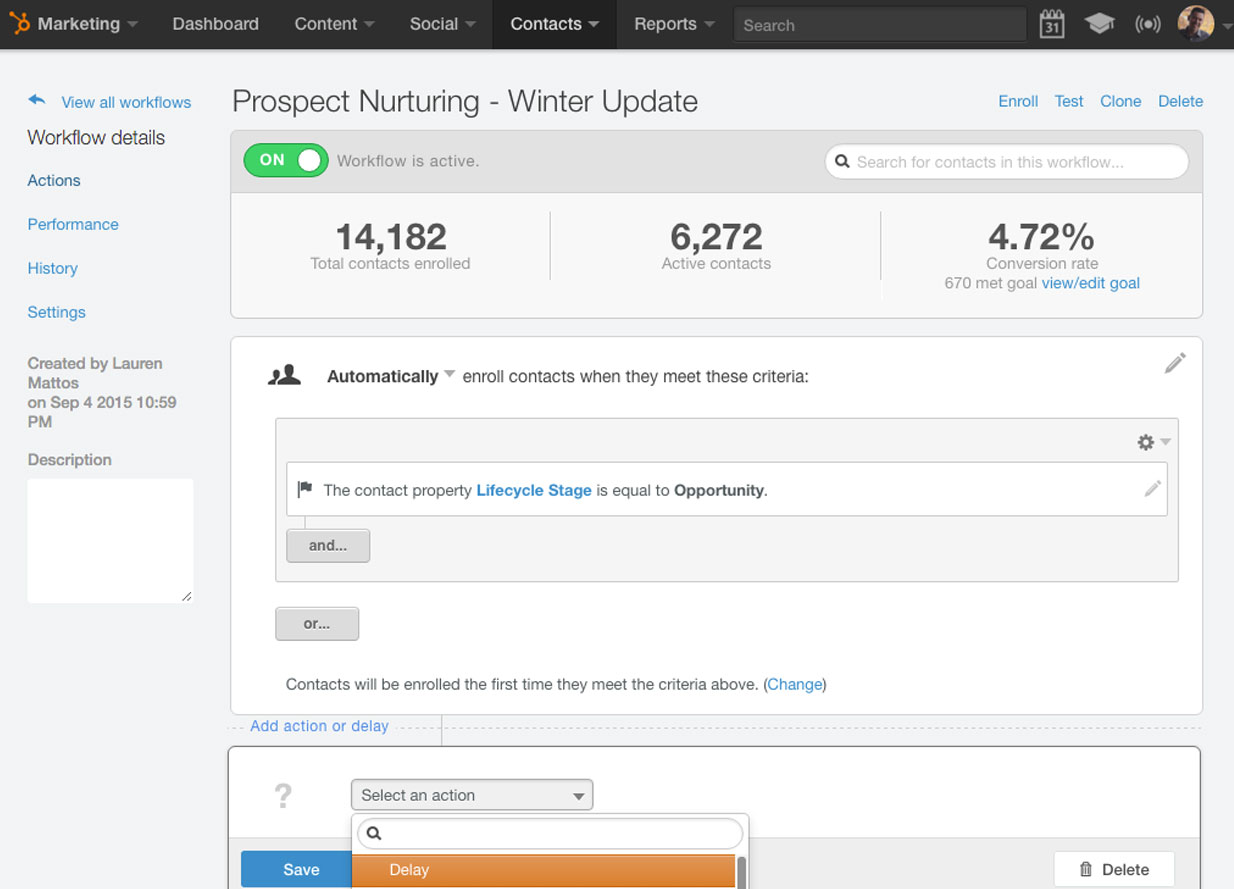Edit enrollment criteria with the pencil icon
The height and width of the screenshot is (889, 1234).
click(x=1175, y=363)
